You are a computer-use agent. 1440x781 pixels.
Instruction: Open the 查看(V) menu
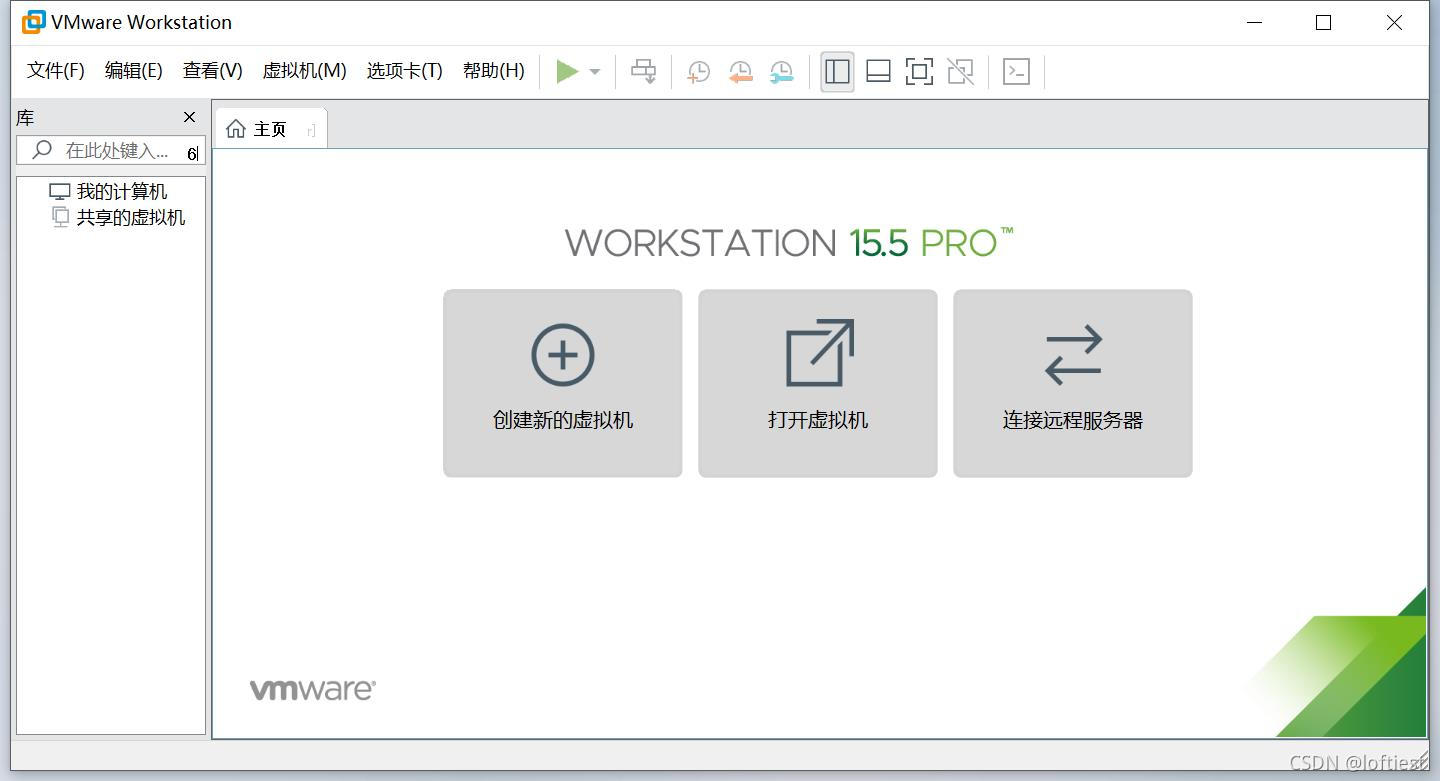click(213, 70)
